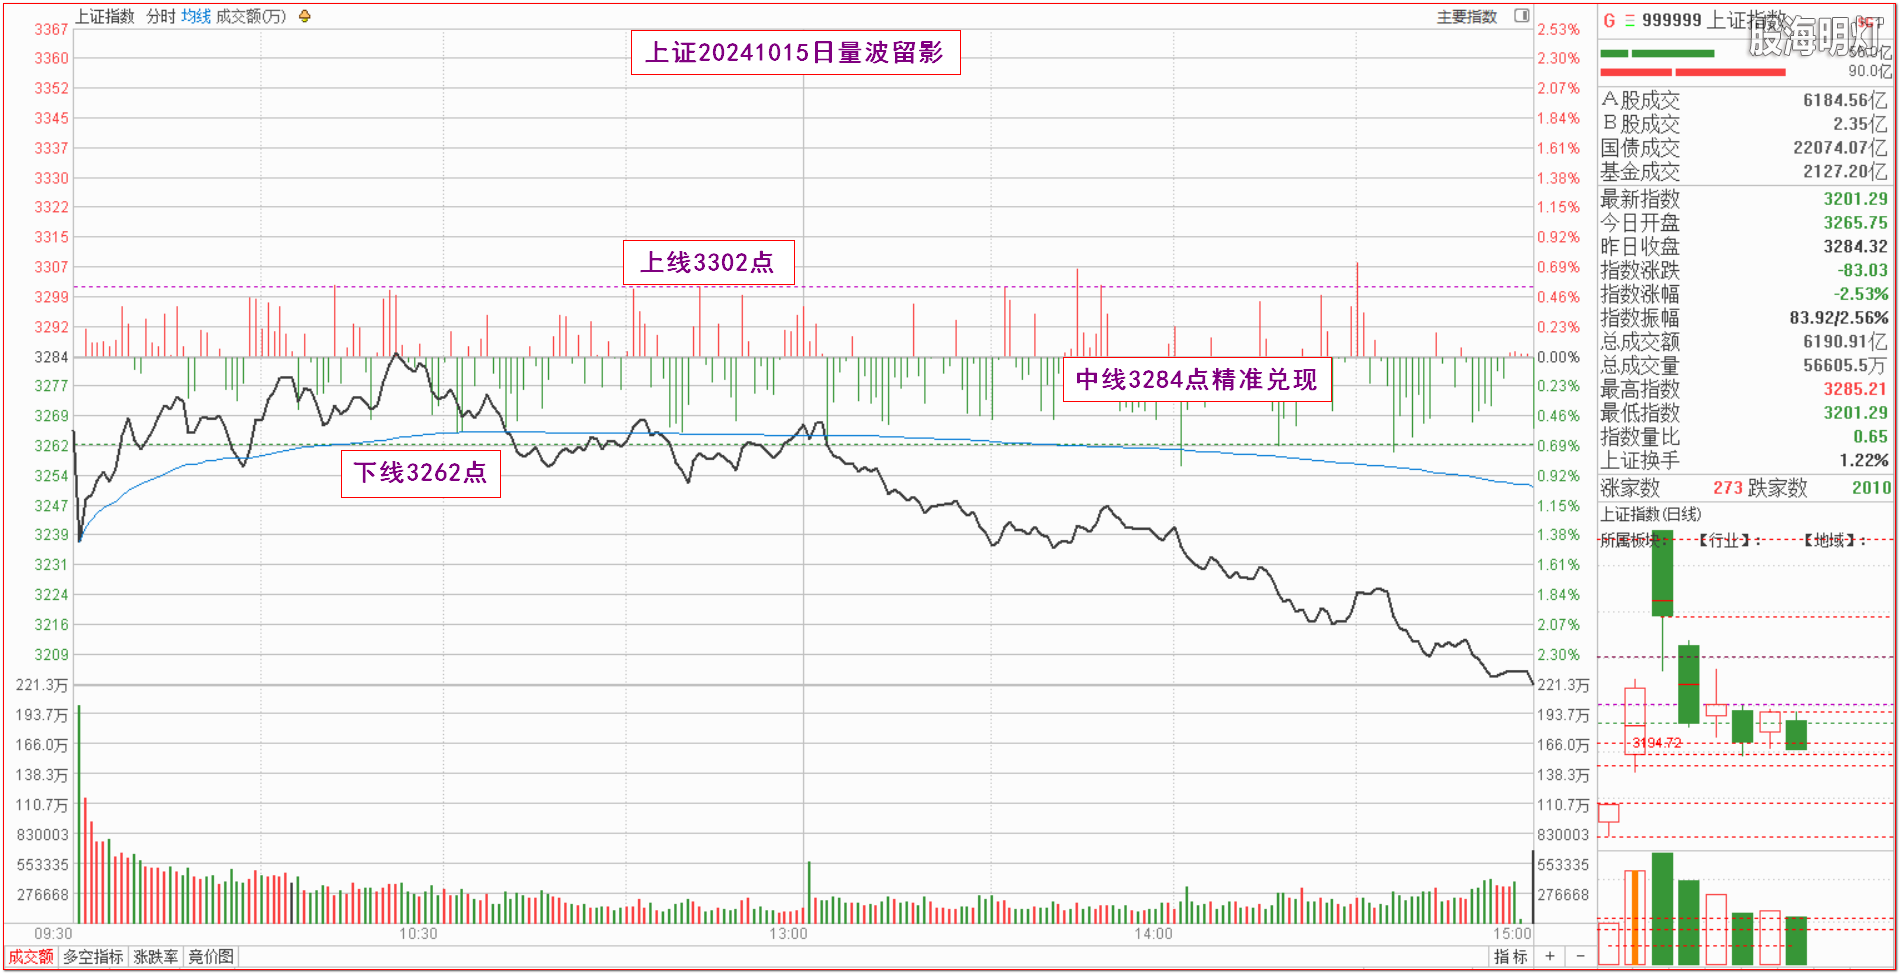
Task: Click the 10:30 time axis marker
Action: [x=418, y=934]
